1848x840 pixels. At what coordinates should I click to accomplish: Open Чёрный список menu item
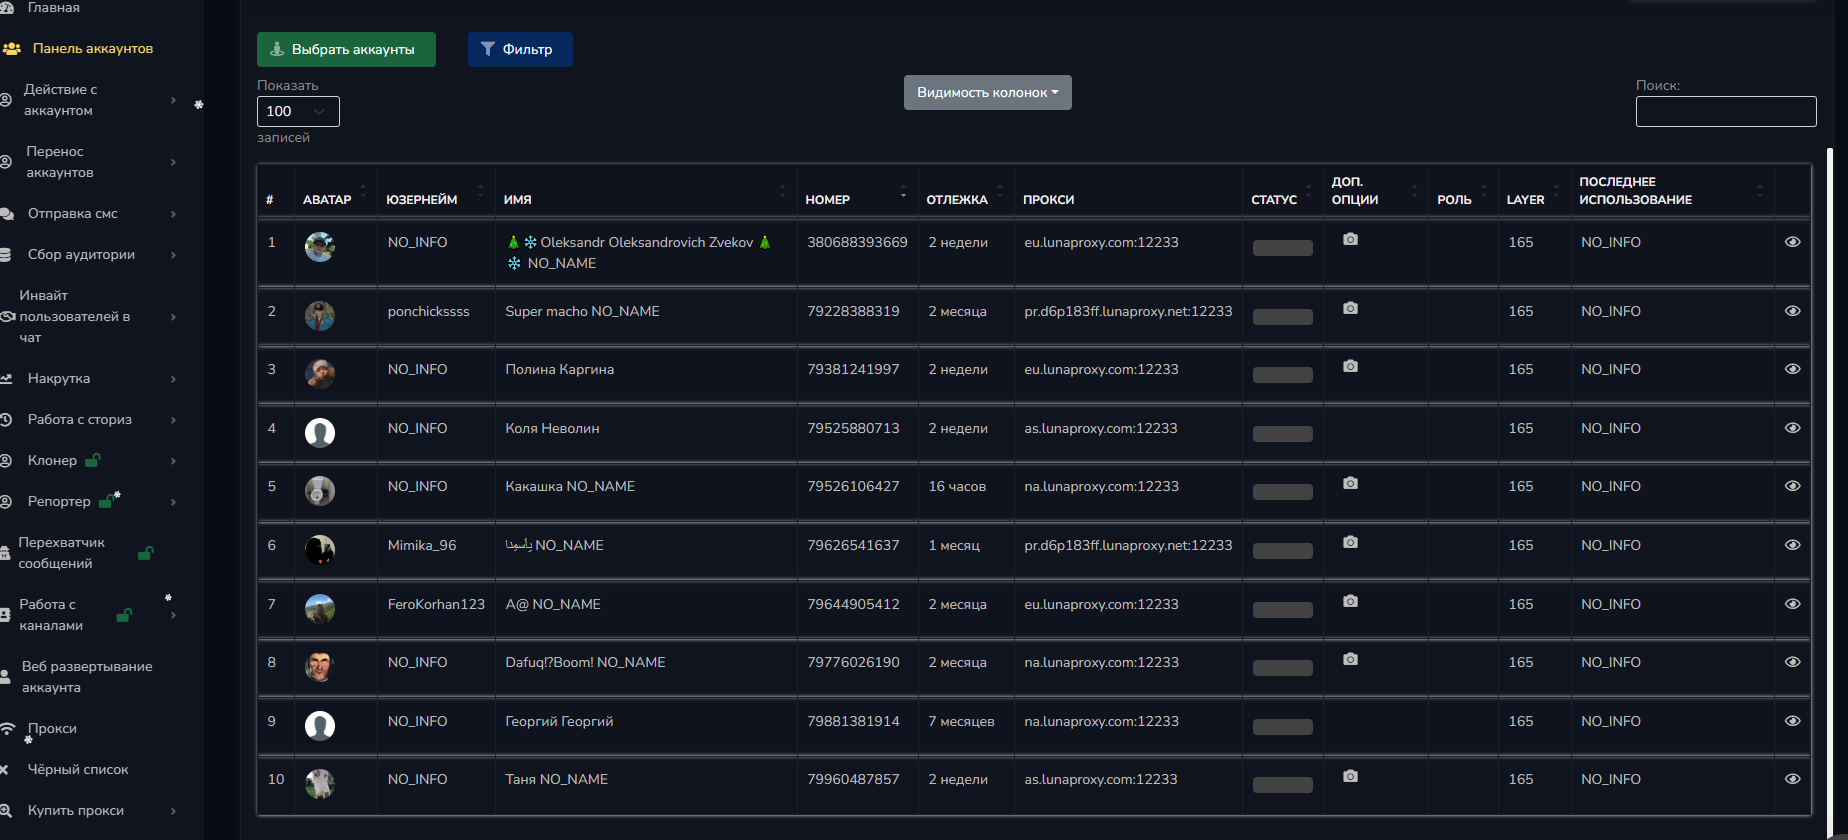(78, 769)
